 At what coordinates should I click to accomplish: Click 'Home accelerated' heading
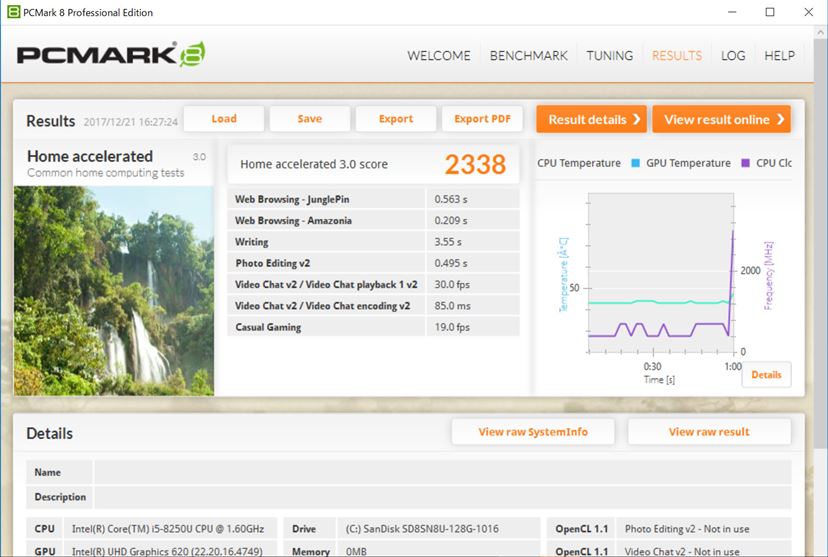point(90,156)
